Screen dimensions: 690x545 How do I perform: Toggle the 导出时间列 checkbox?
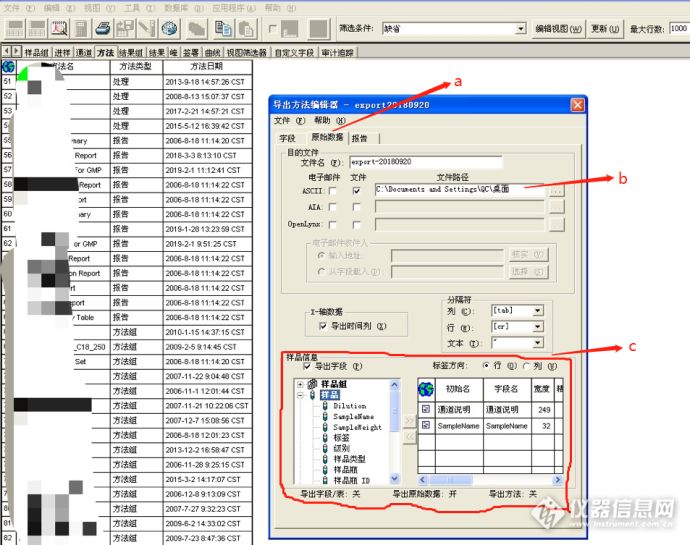click(x=323, y=326)
